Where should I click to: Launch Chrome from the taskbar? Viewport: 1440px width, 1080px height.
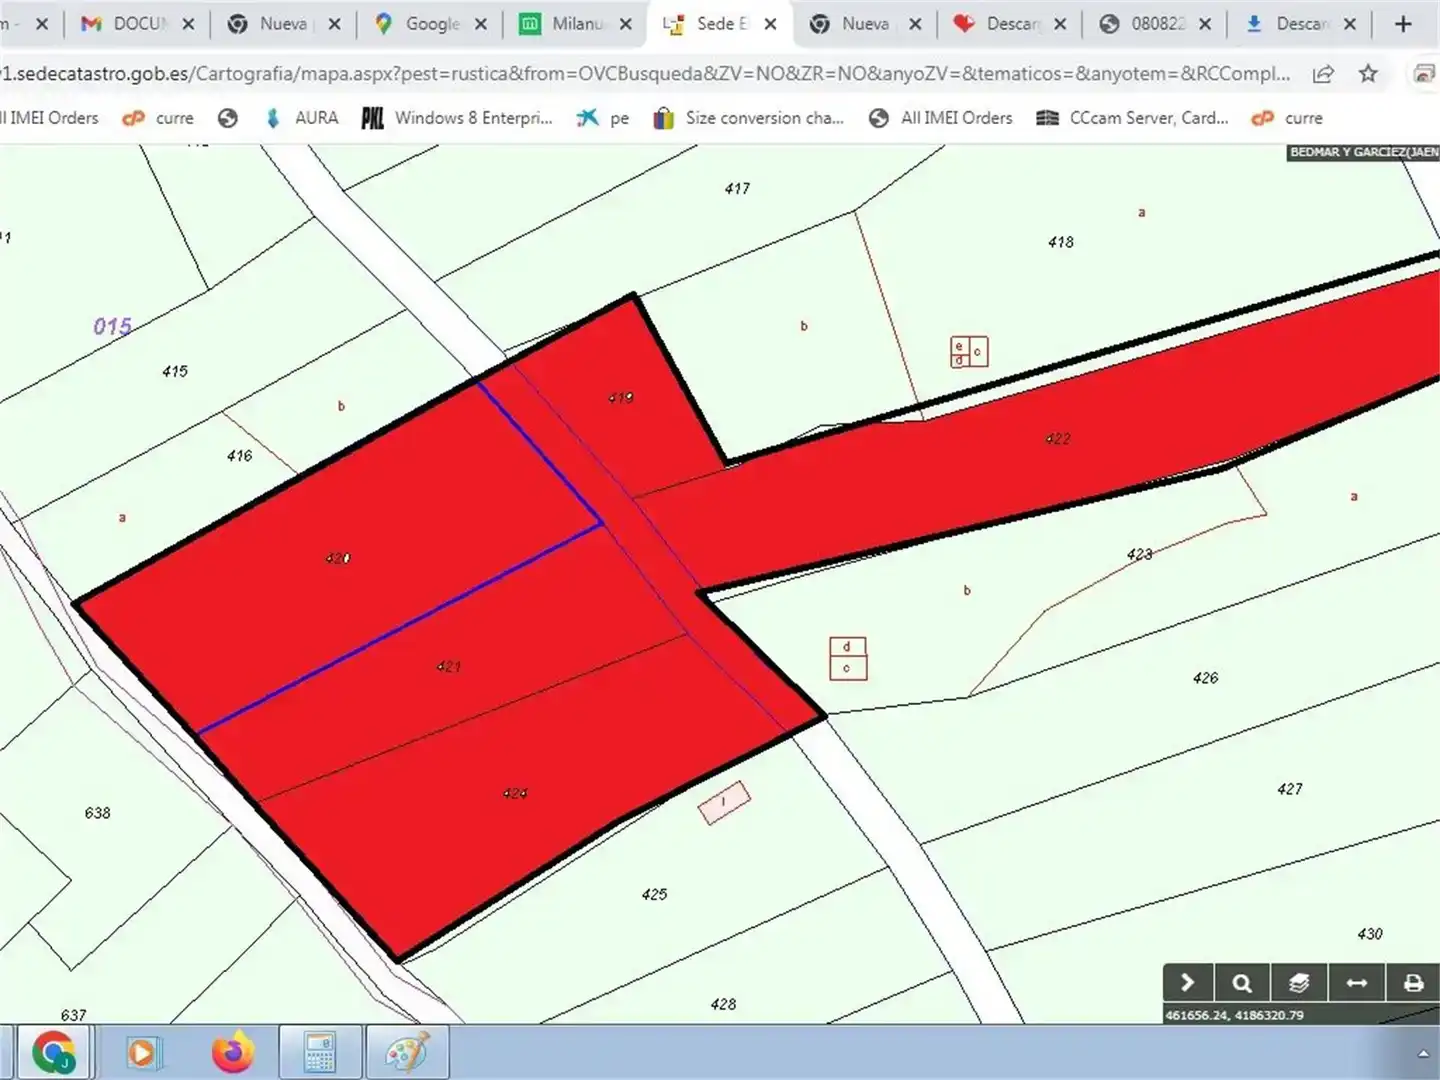53,1053
